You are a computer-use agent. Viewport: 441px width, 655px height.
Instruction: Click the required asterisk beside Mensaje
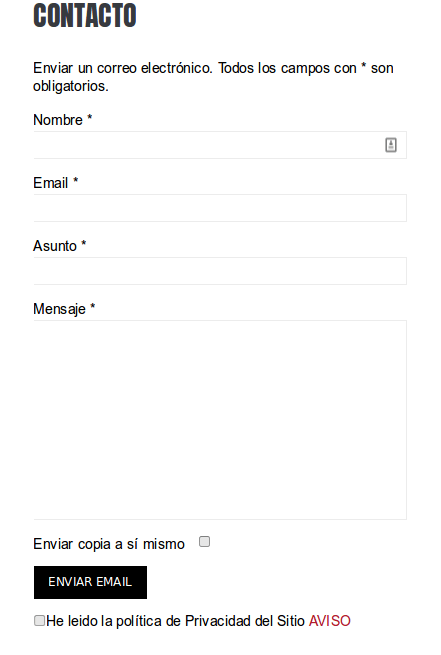[x=93, y=307]
